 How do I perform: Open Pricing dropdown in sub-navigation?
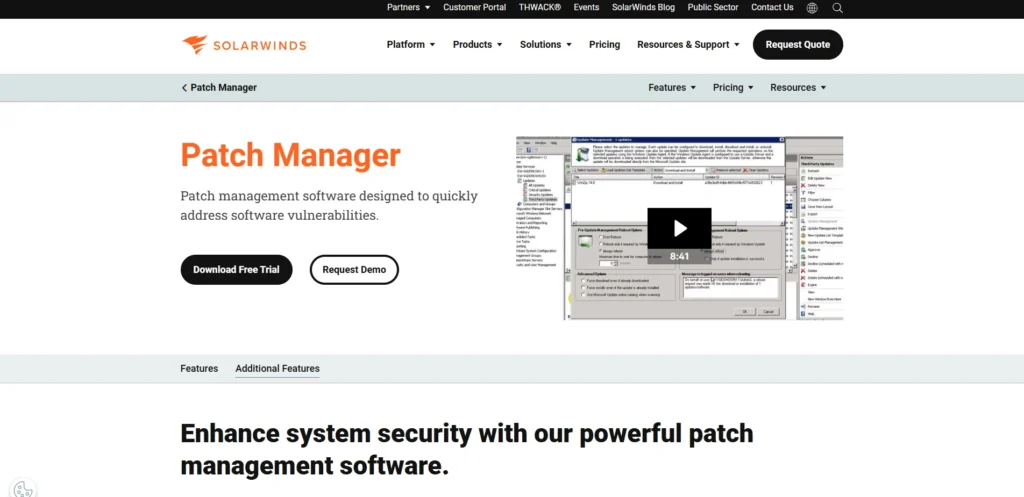pyautogui.click(x=733, y=88)
